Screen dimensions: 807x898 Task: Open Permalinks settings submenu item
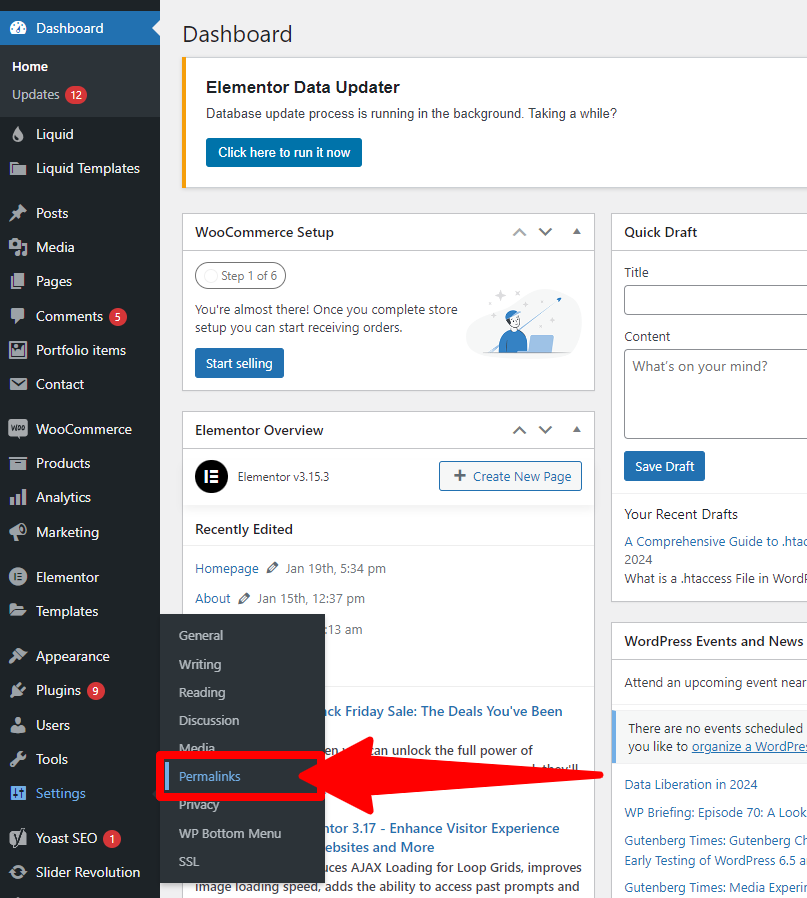coord(210,777)
